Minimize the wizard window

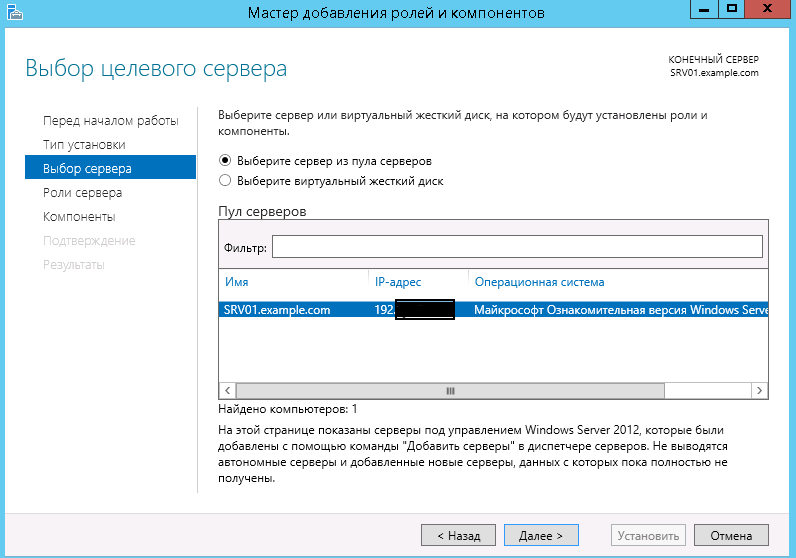pyautogui.click(x=704, y=9)
